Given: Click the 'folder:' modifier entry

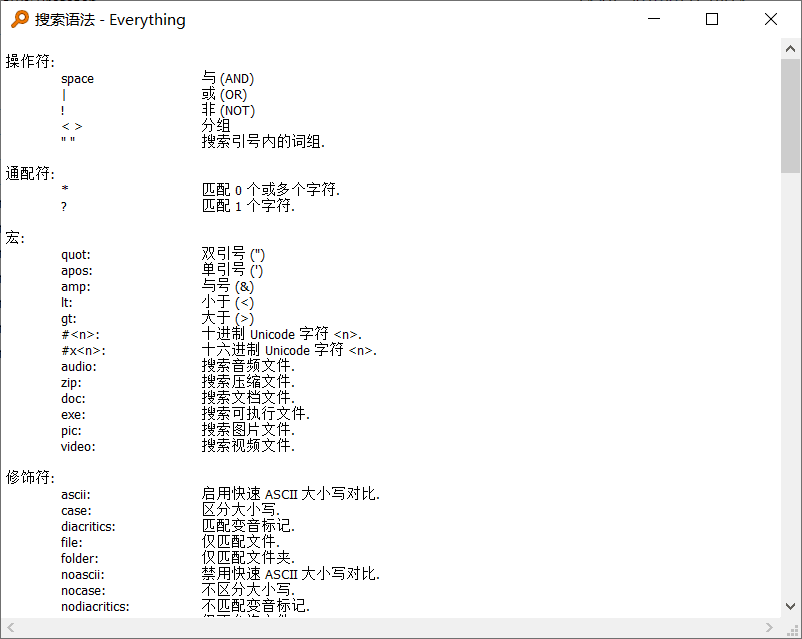Looking at the screenshot, I should point(80,559).
